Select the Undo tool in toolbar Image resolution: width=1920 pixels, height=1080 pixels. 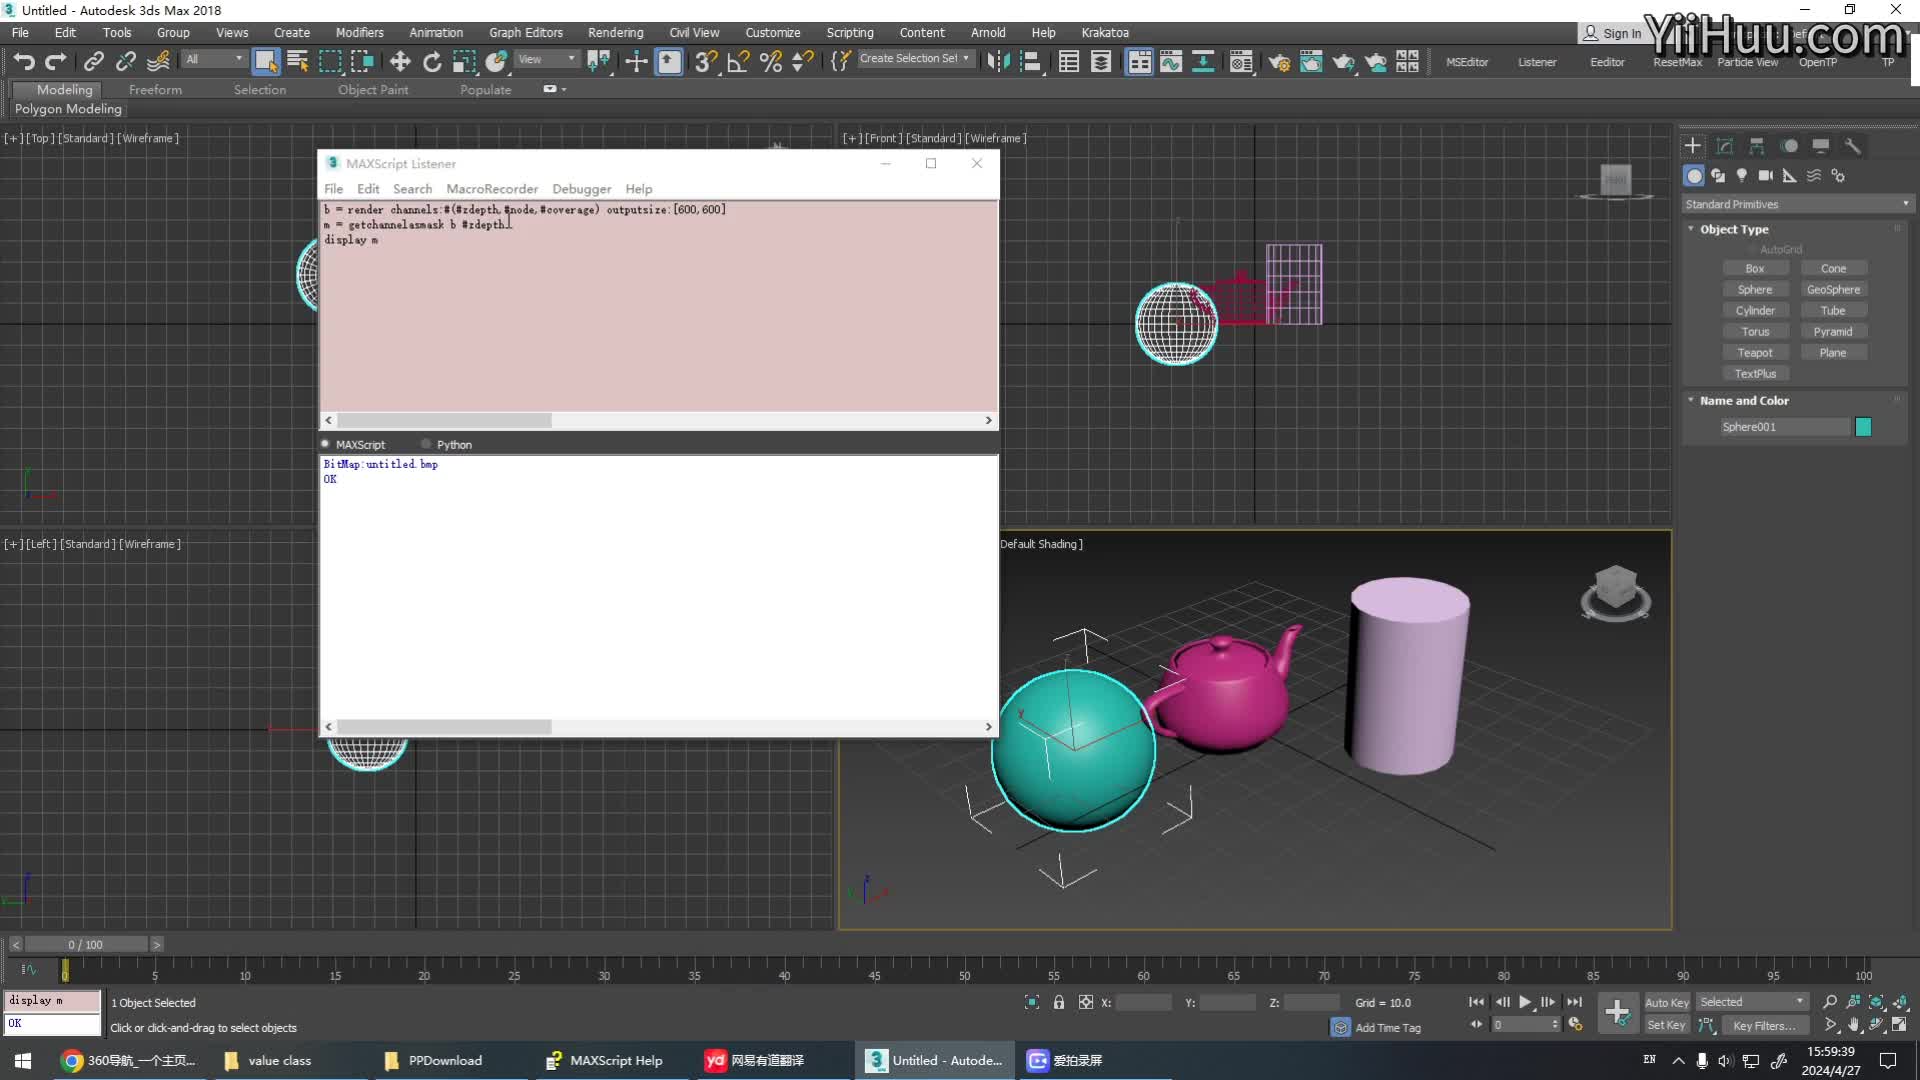point(22,62)
